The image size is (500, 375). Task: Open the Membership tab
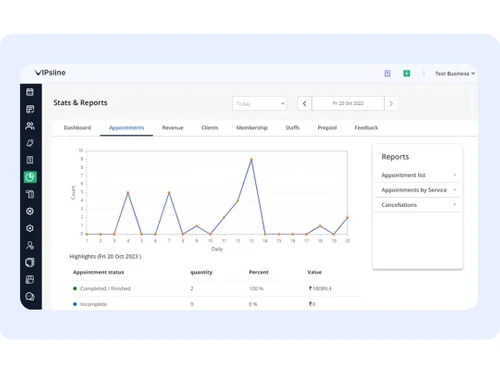(252, 128)
